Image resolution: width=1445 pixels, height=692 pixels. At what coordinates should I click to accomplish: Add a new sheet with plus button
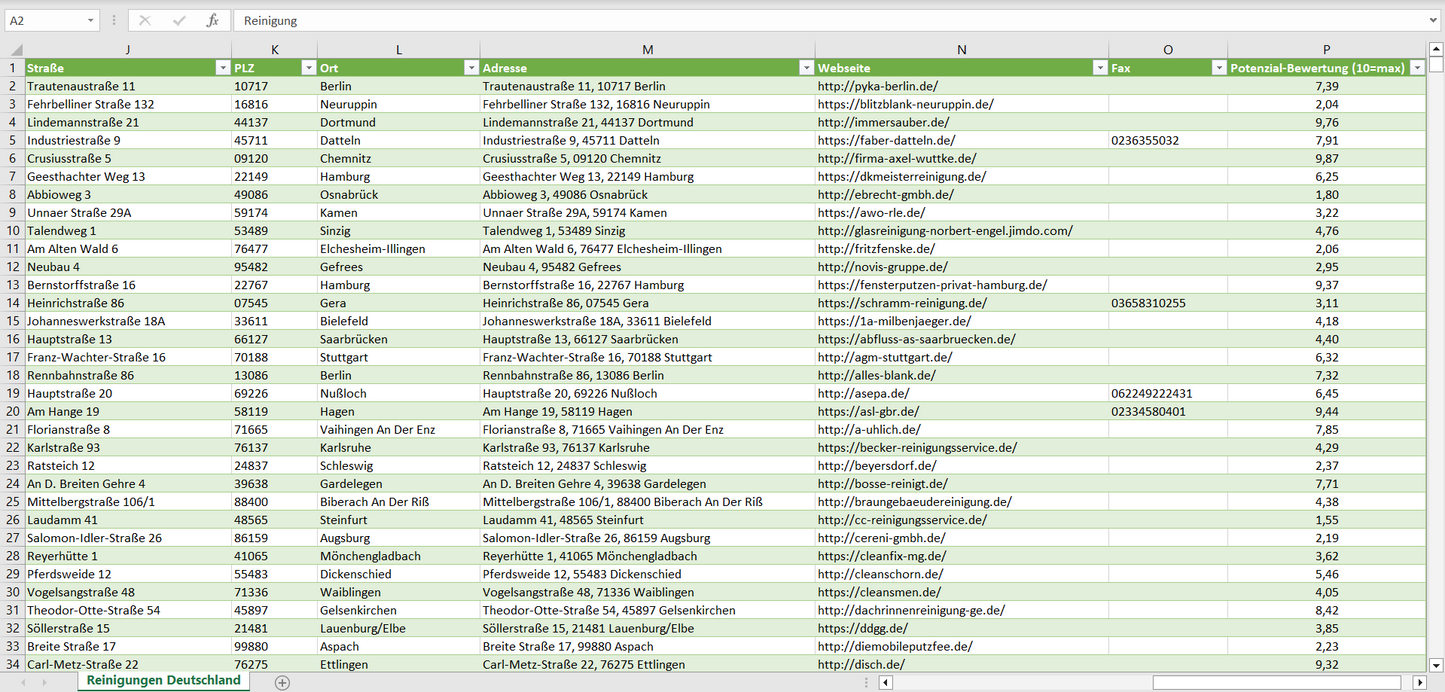(282, 682)
